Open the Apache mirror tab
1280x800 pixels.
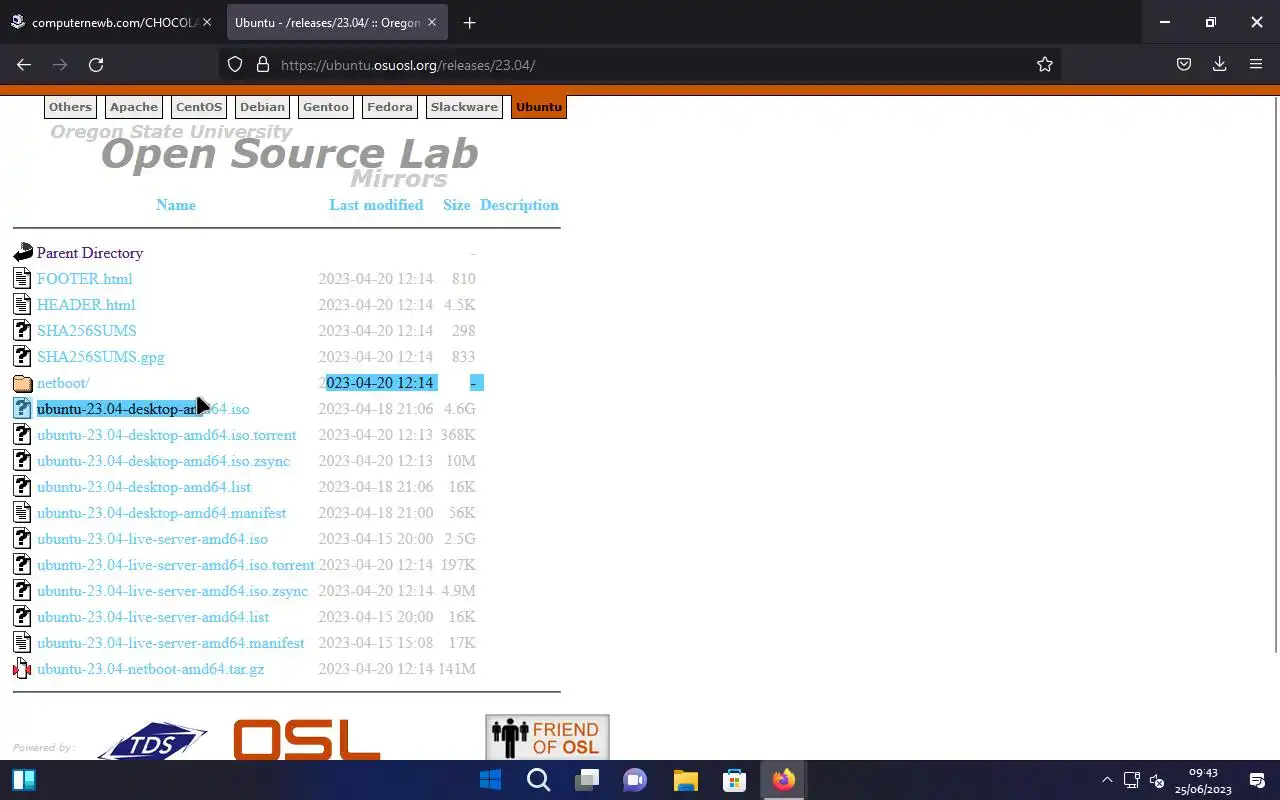click(x=134, y=107)
